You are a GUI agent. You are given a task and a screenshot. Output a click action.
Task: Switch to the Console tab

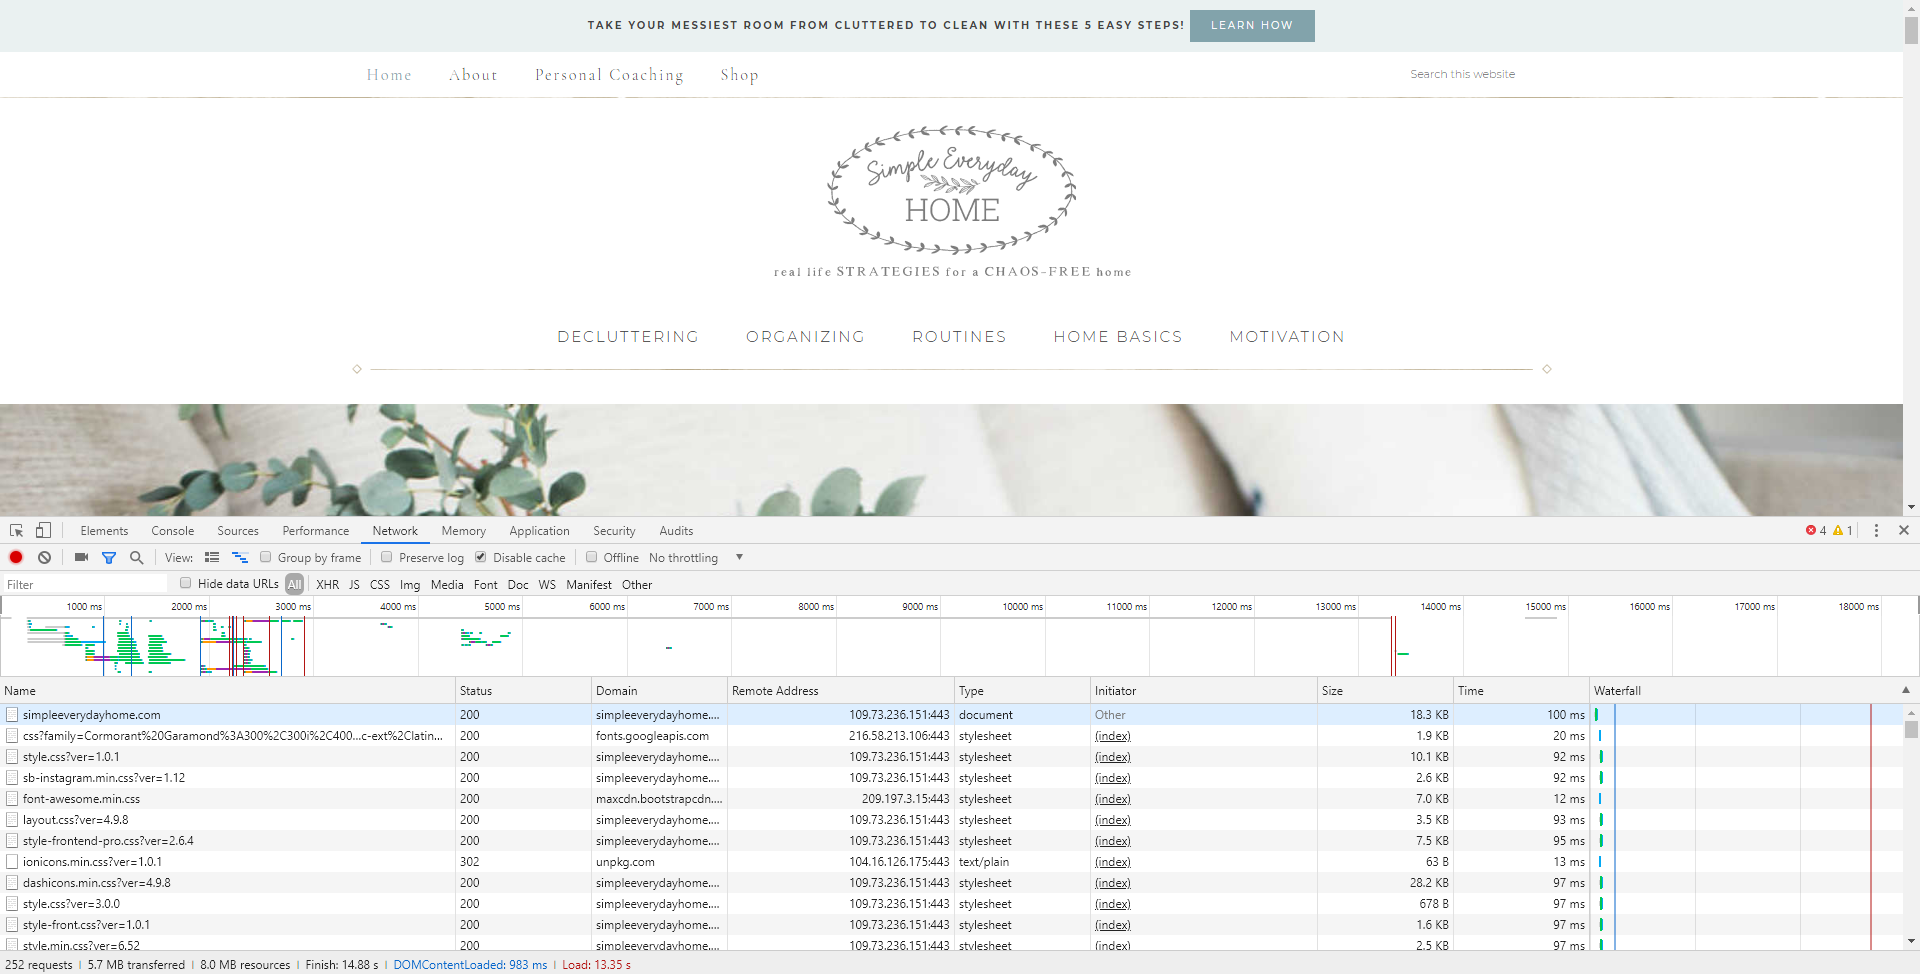[x=173, y=531]
